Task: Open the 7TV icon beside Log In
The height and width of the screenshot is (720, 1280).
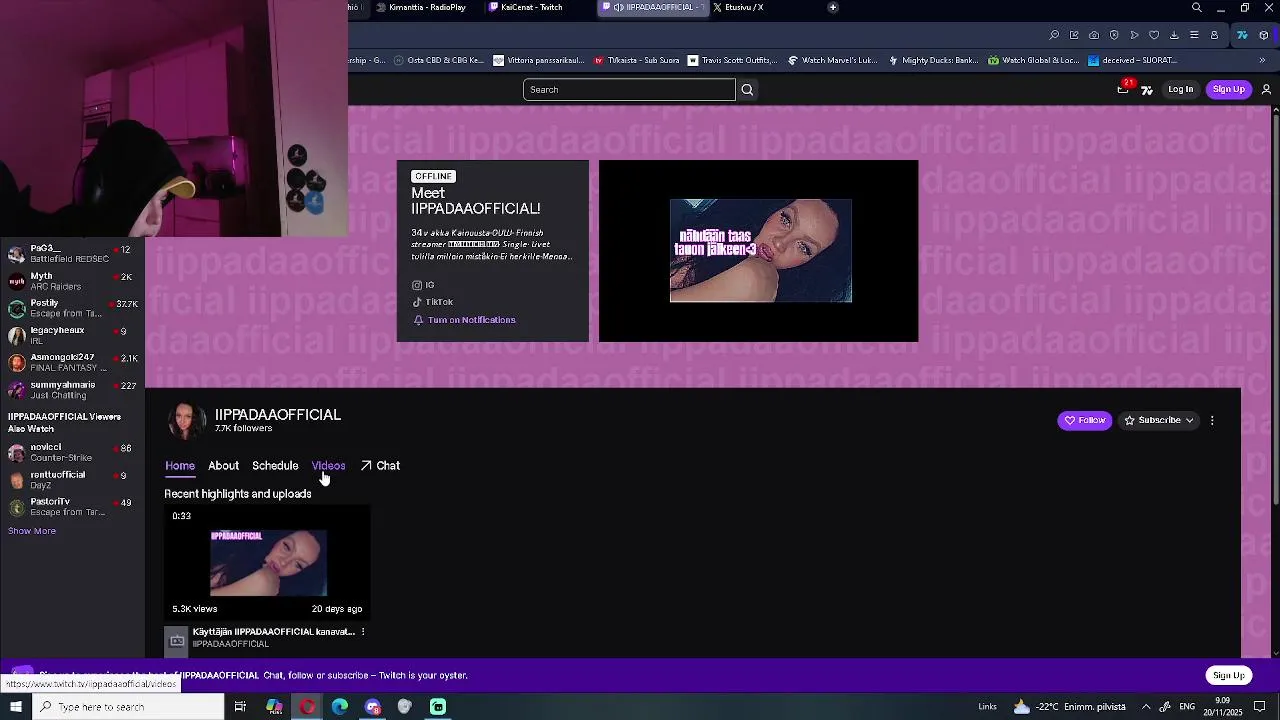Action: (x=1147, y=90)
